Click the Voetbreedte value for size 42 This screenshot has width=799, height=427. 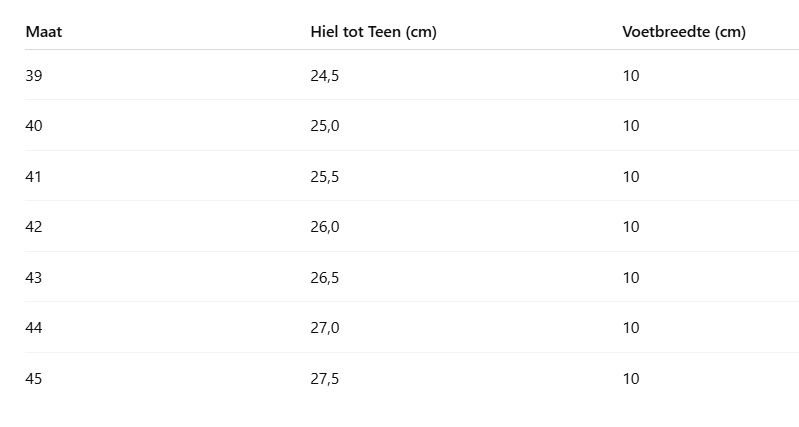click(x=631, y=227)
